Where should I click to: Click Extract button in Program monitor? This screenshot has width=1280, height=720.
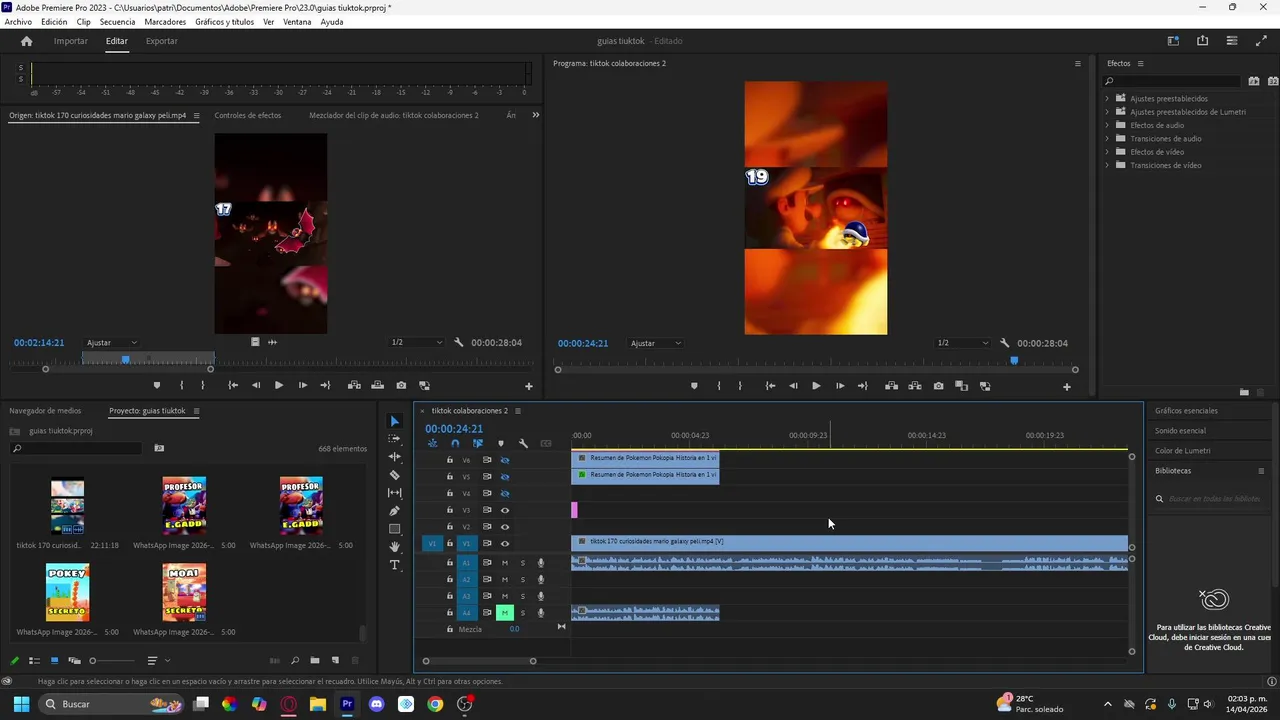(915, 386)
